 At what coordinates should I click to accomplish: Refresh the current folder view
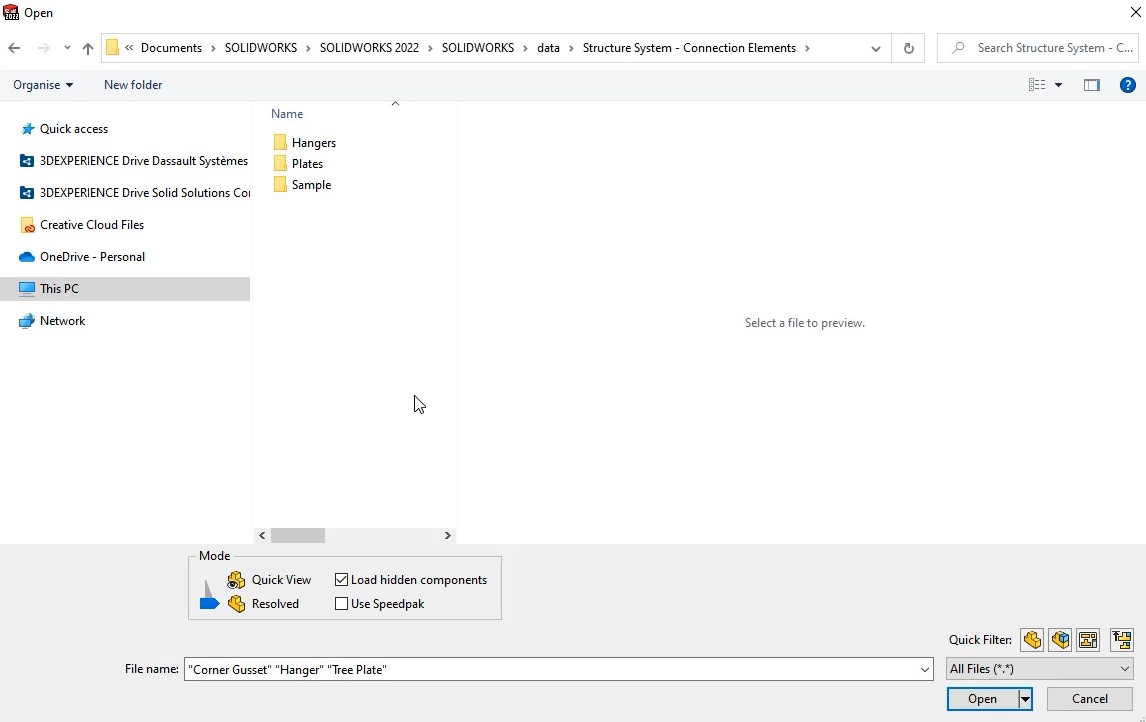pos(908,47)
